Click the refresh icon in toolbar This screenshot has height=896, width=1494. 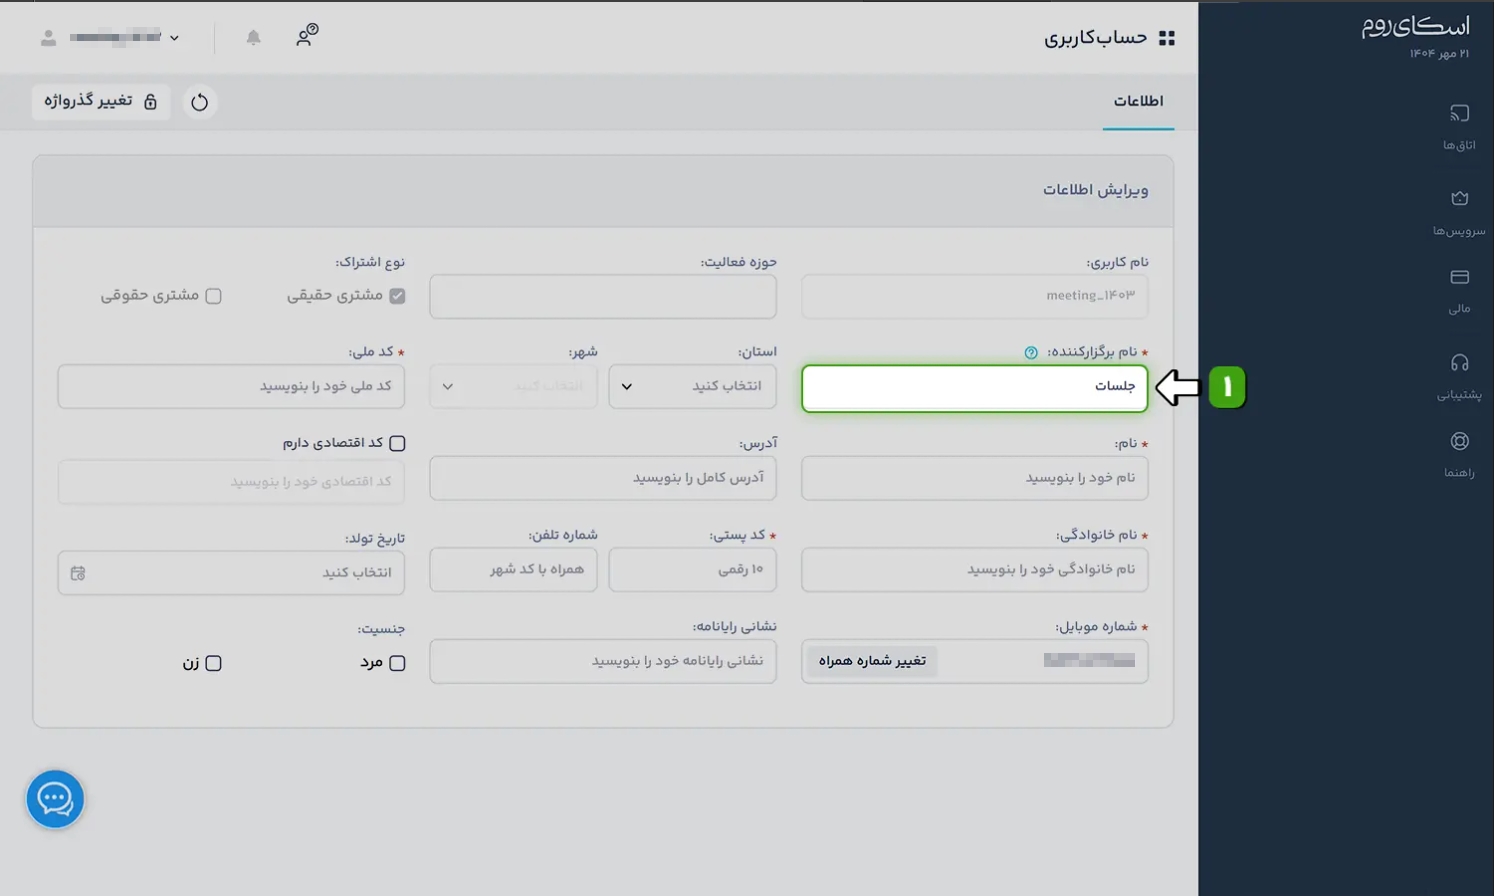(x=200, y=102)
